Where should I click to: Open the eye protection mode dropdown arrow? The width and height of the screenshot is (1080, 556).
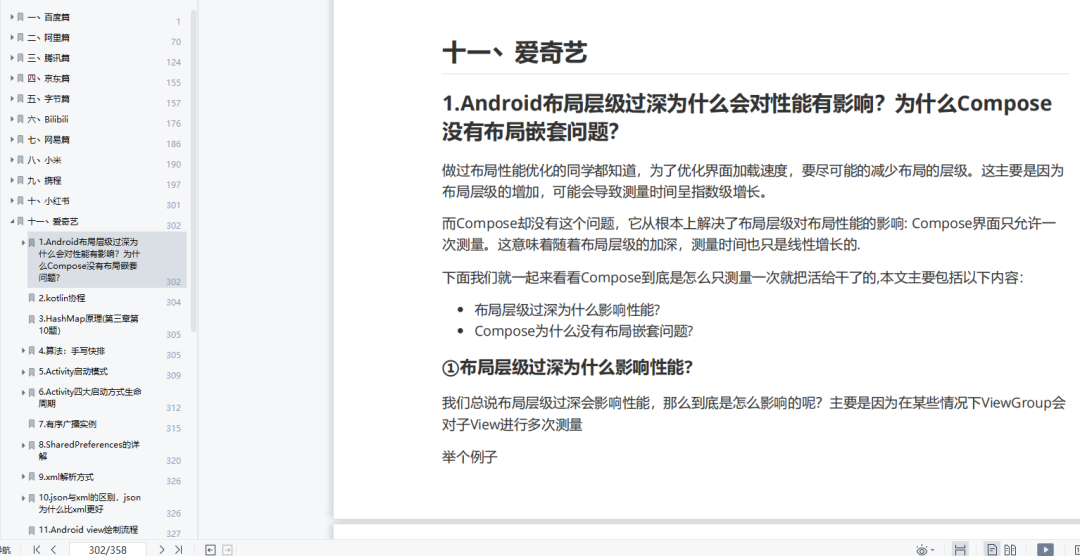pos(932,550)
